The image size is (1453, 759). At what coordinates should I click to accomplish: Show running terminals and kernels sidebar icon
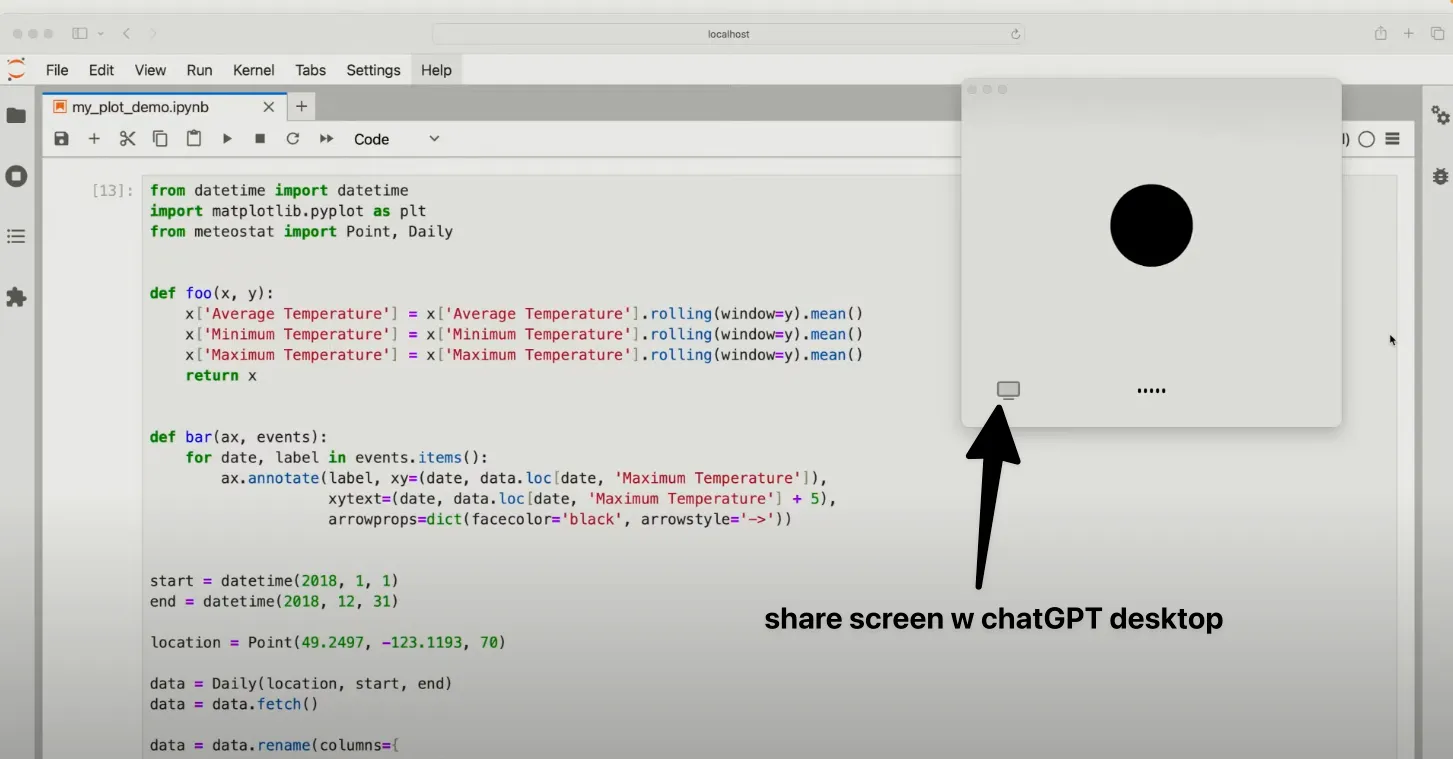coord(16,176)
